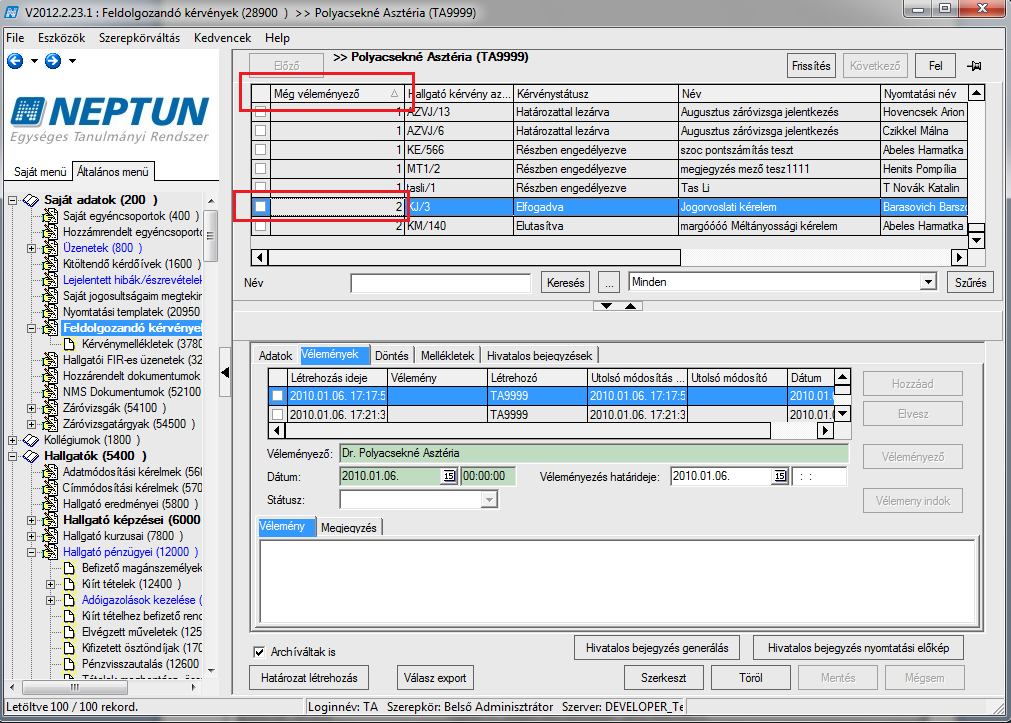Open the forward arrow history dropdown

click(72, 61)
